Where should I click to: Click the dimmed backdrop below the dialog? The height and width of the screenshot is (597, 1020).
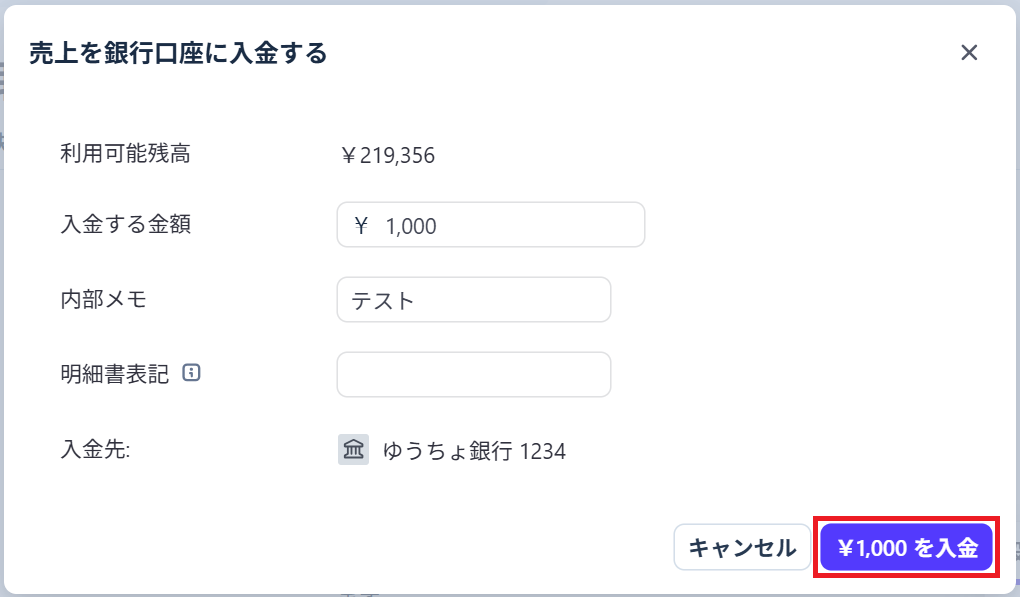(x=500, y=593)
